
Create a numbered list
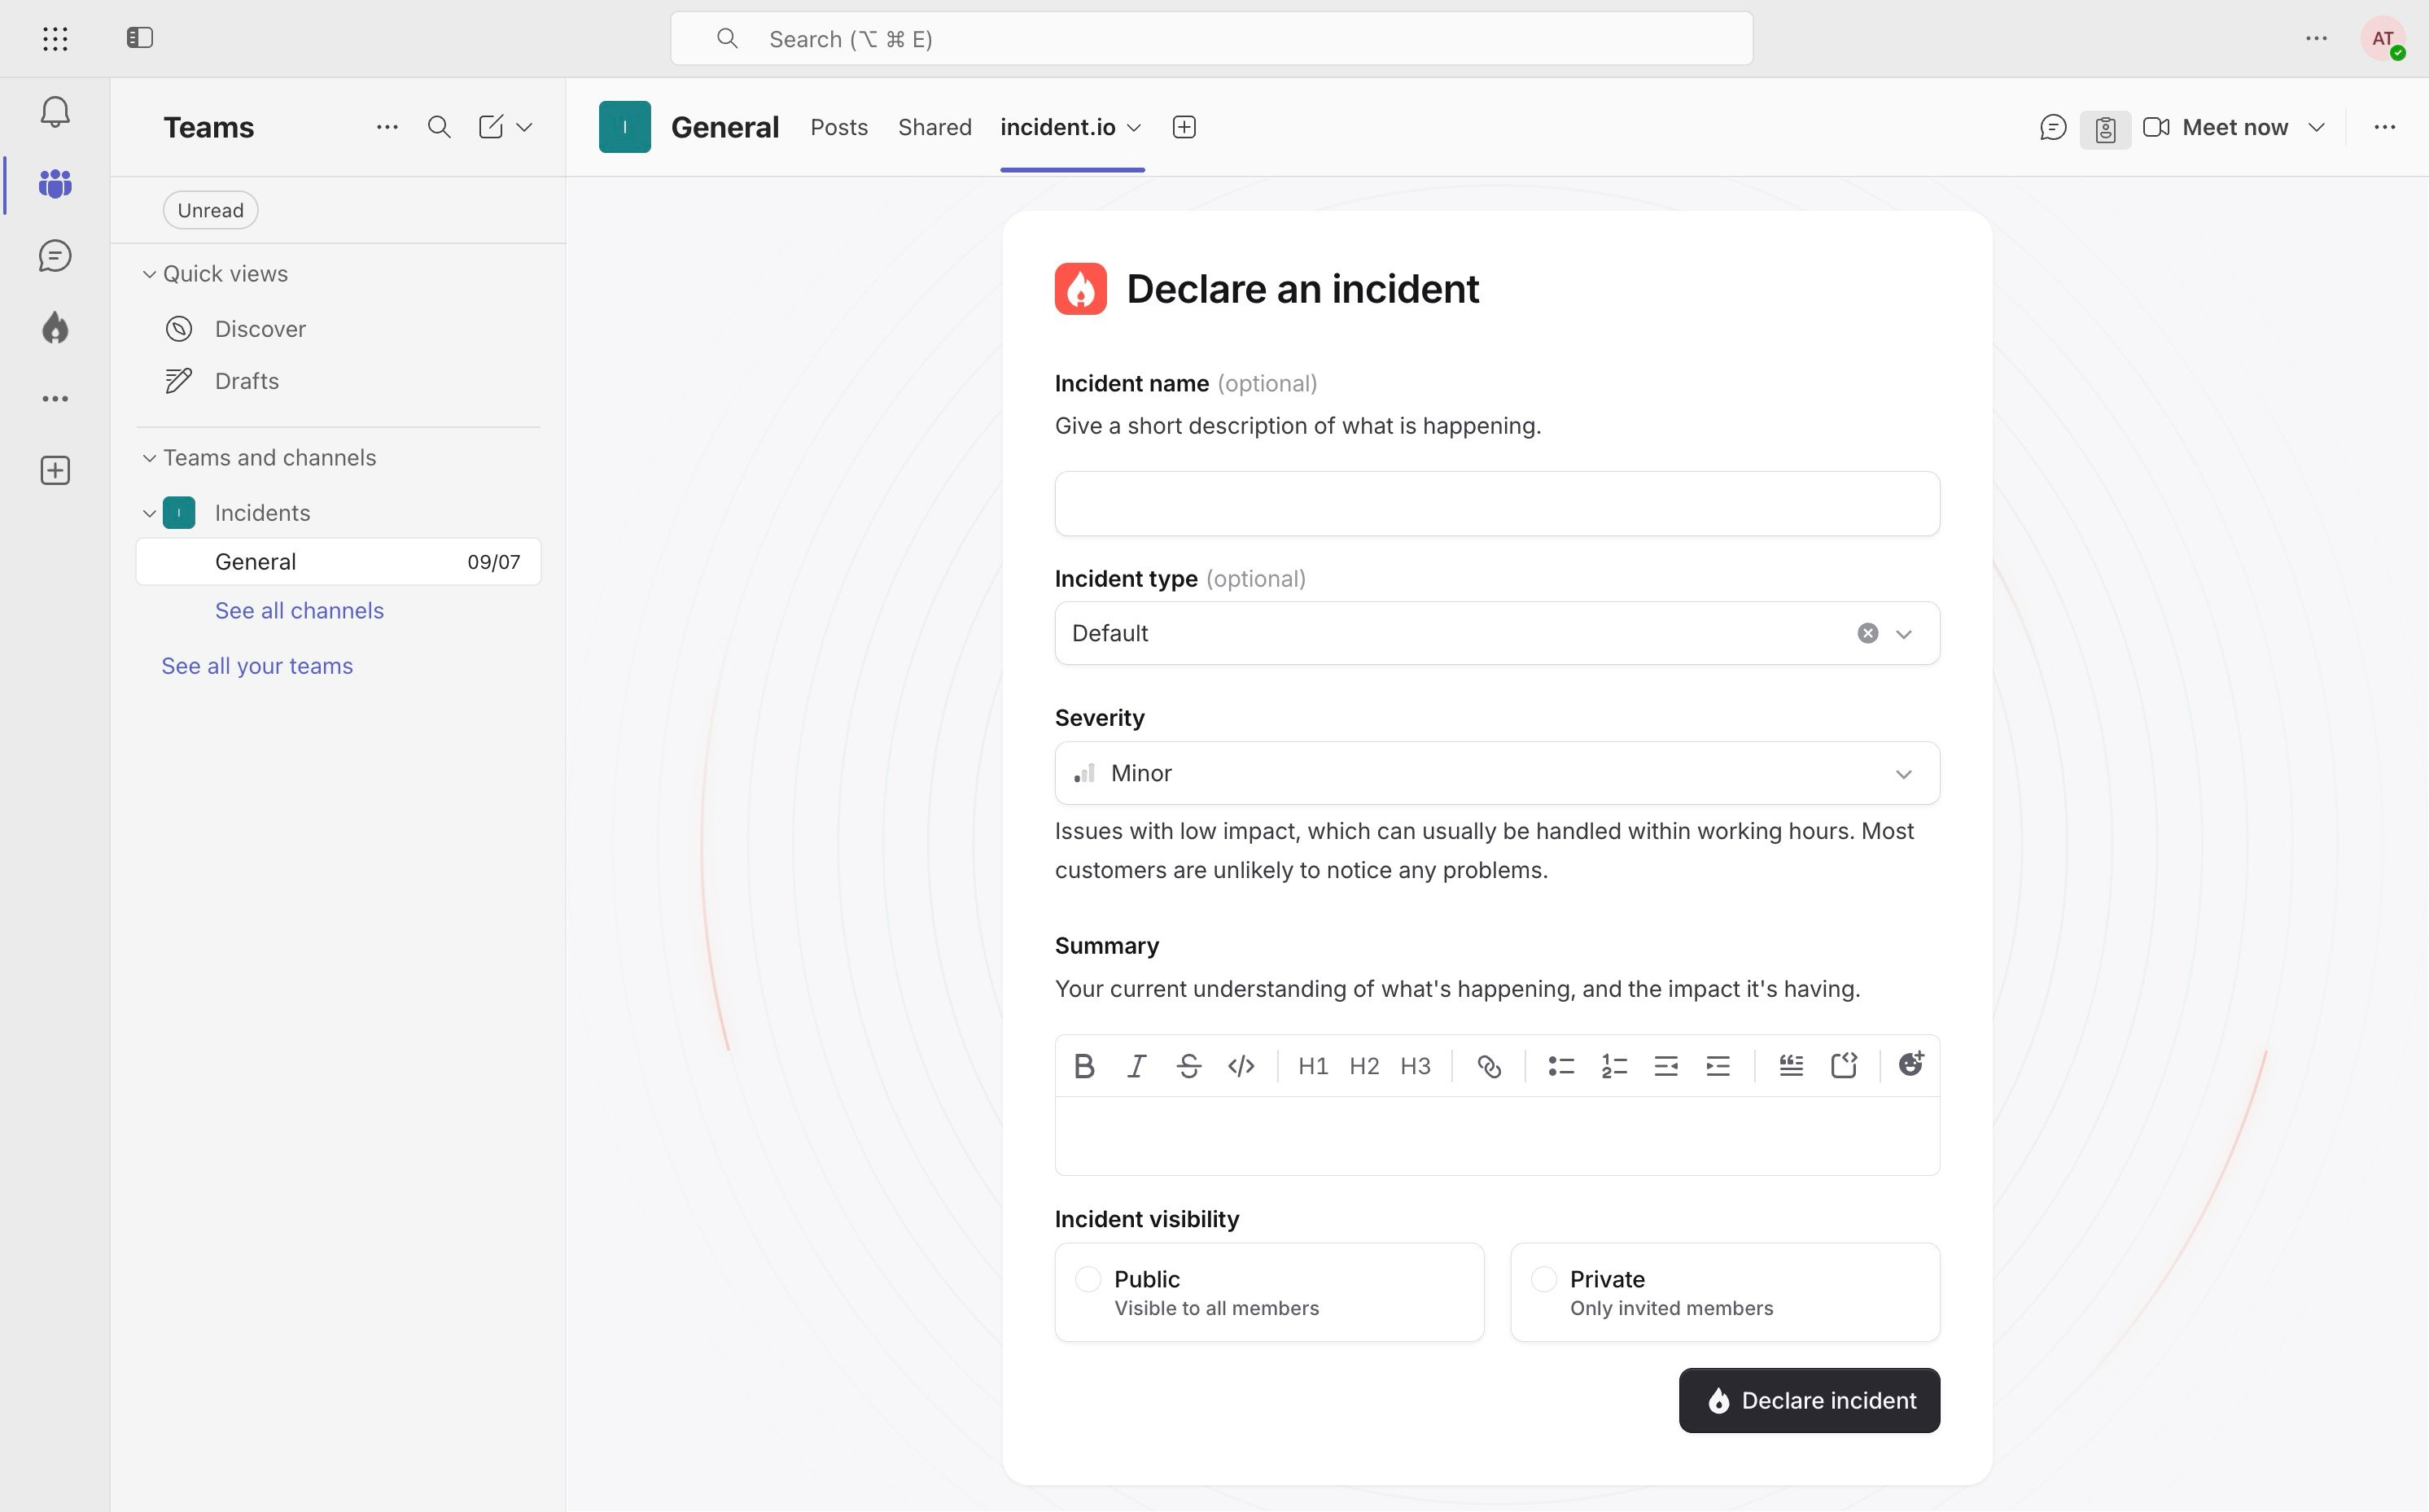[1614, 1066]
